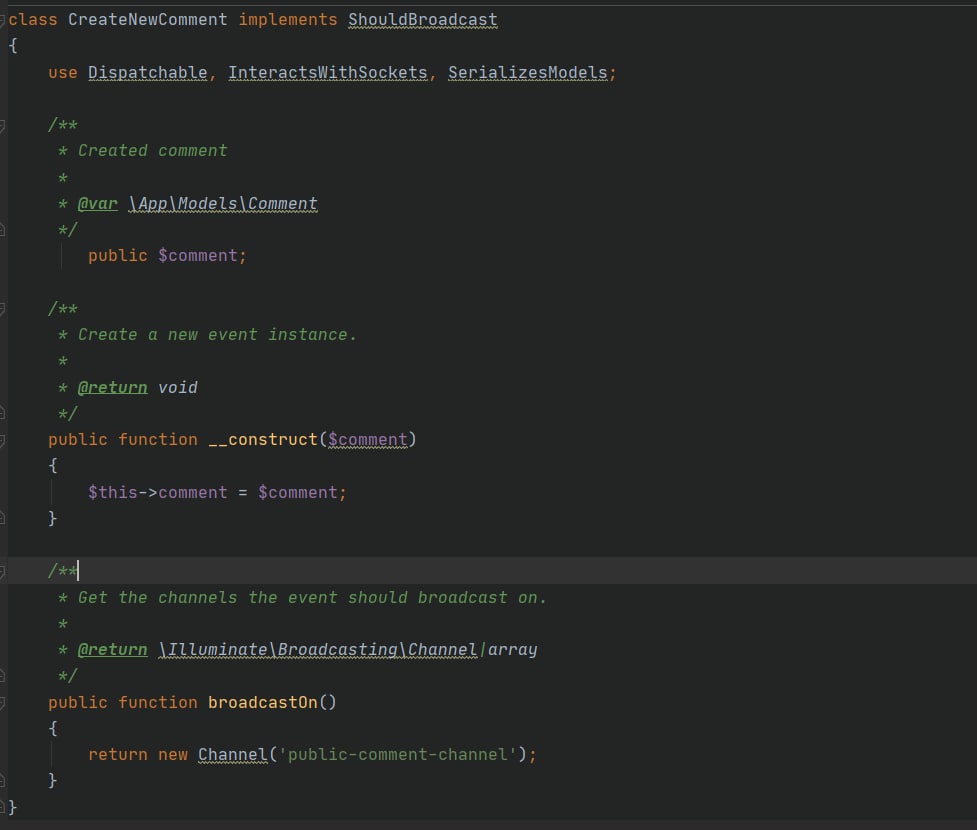Image resolution: width=977 pixels, height=830 pixels.
Task: Click 'return' keyword in broadcastOn body
Action: 118,755
